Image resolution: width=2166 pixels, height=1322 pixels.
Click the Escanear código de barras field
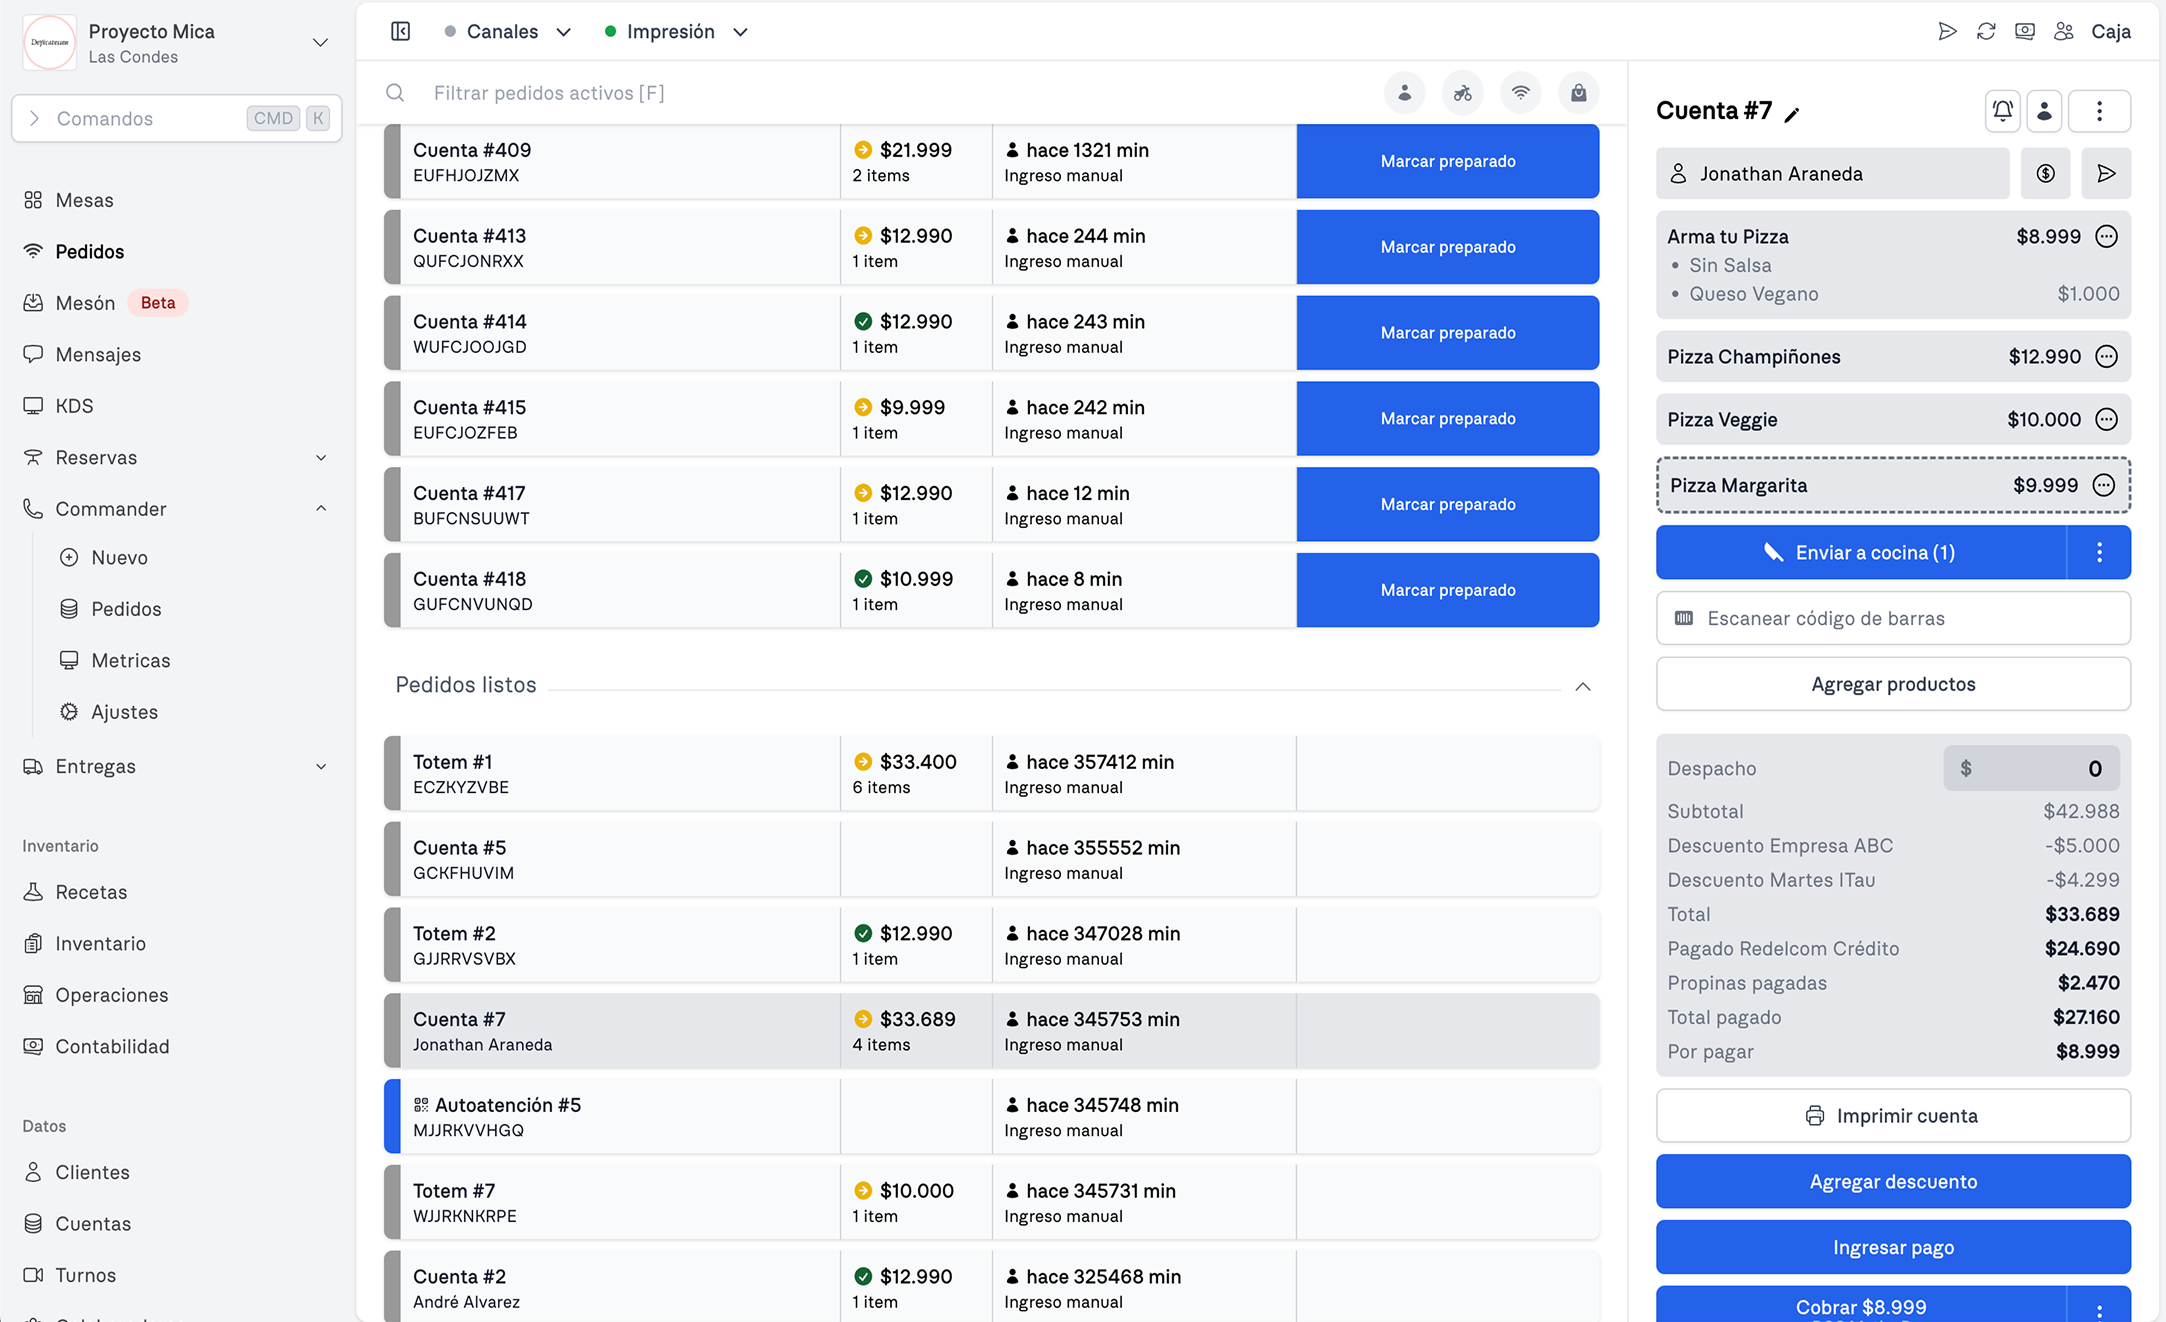coord(1892,618)
